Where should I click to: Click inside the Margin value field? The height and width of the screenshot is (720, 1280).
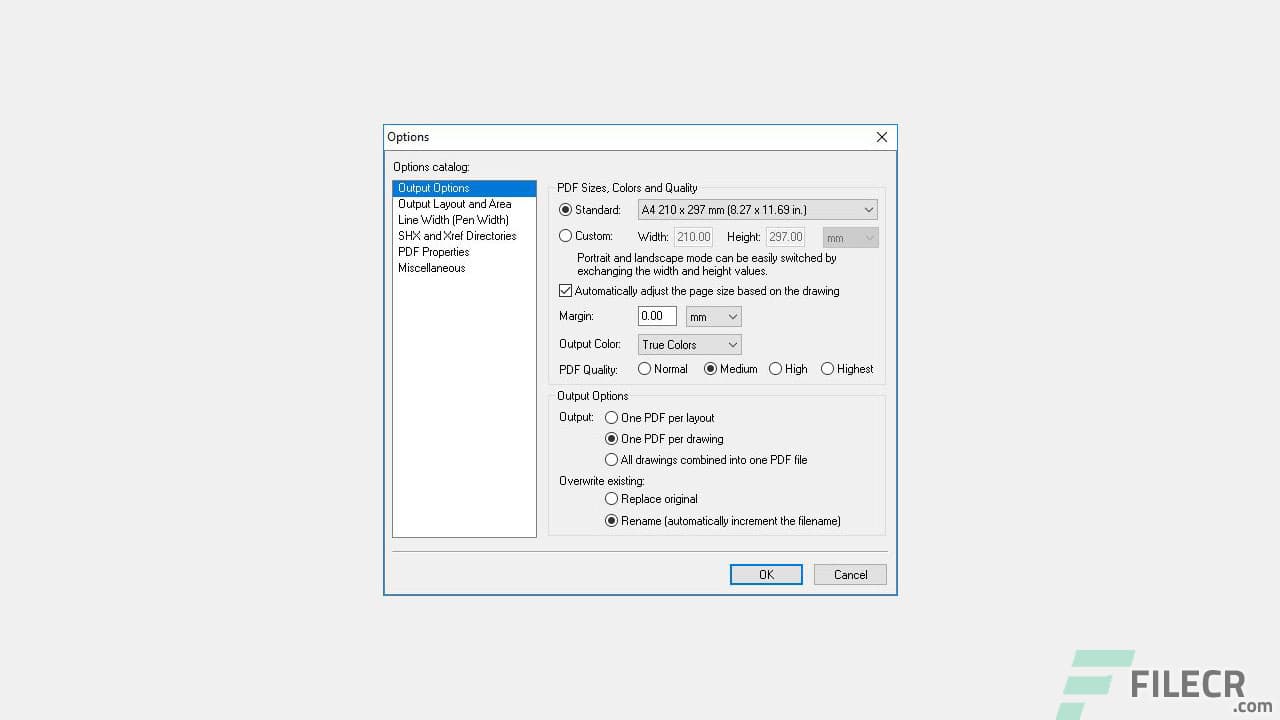pos(656,316)
